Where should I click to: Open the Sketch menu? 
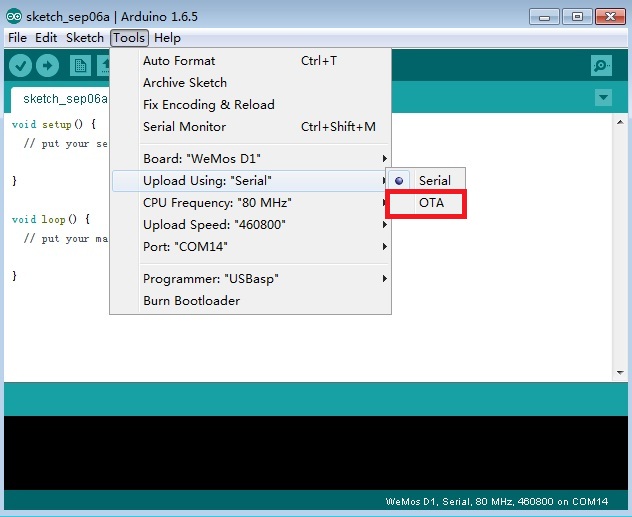click(85, 38)
